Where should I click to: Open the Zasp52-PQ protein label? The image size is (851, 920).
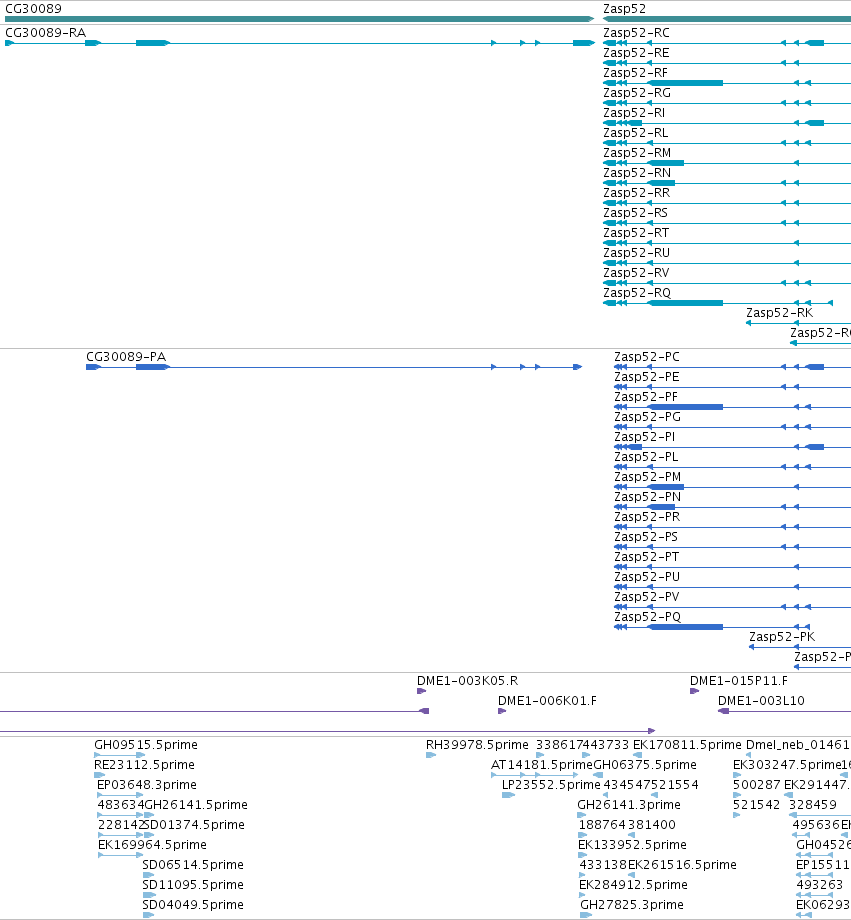647,616
